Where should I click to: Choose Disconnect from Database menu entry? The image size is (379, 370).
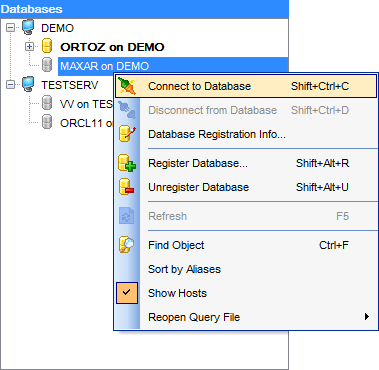246,110
